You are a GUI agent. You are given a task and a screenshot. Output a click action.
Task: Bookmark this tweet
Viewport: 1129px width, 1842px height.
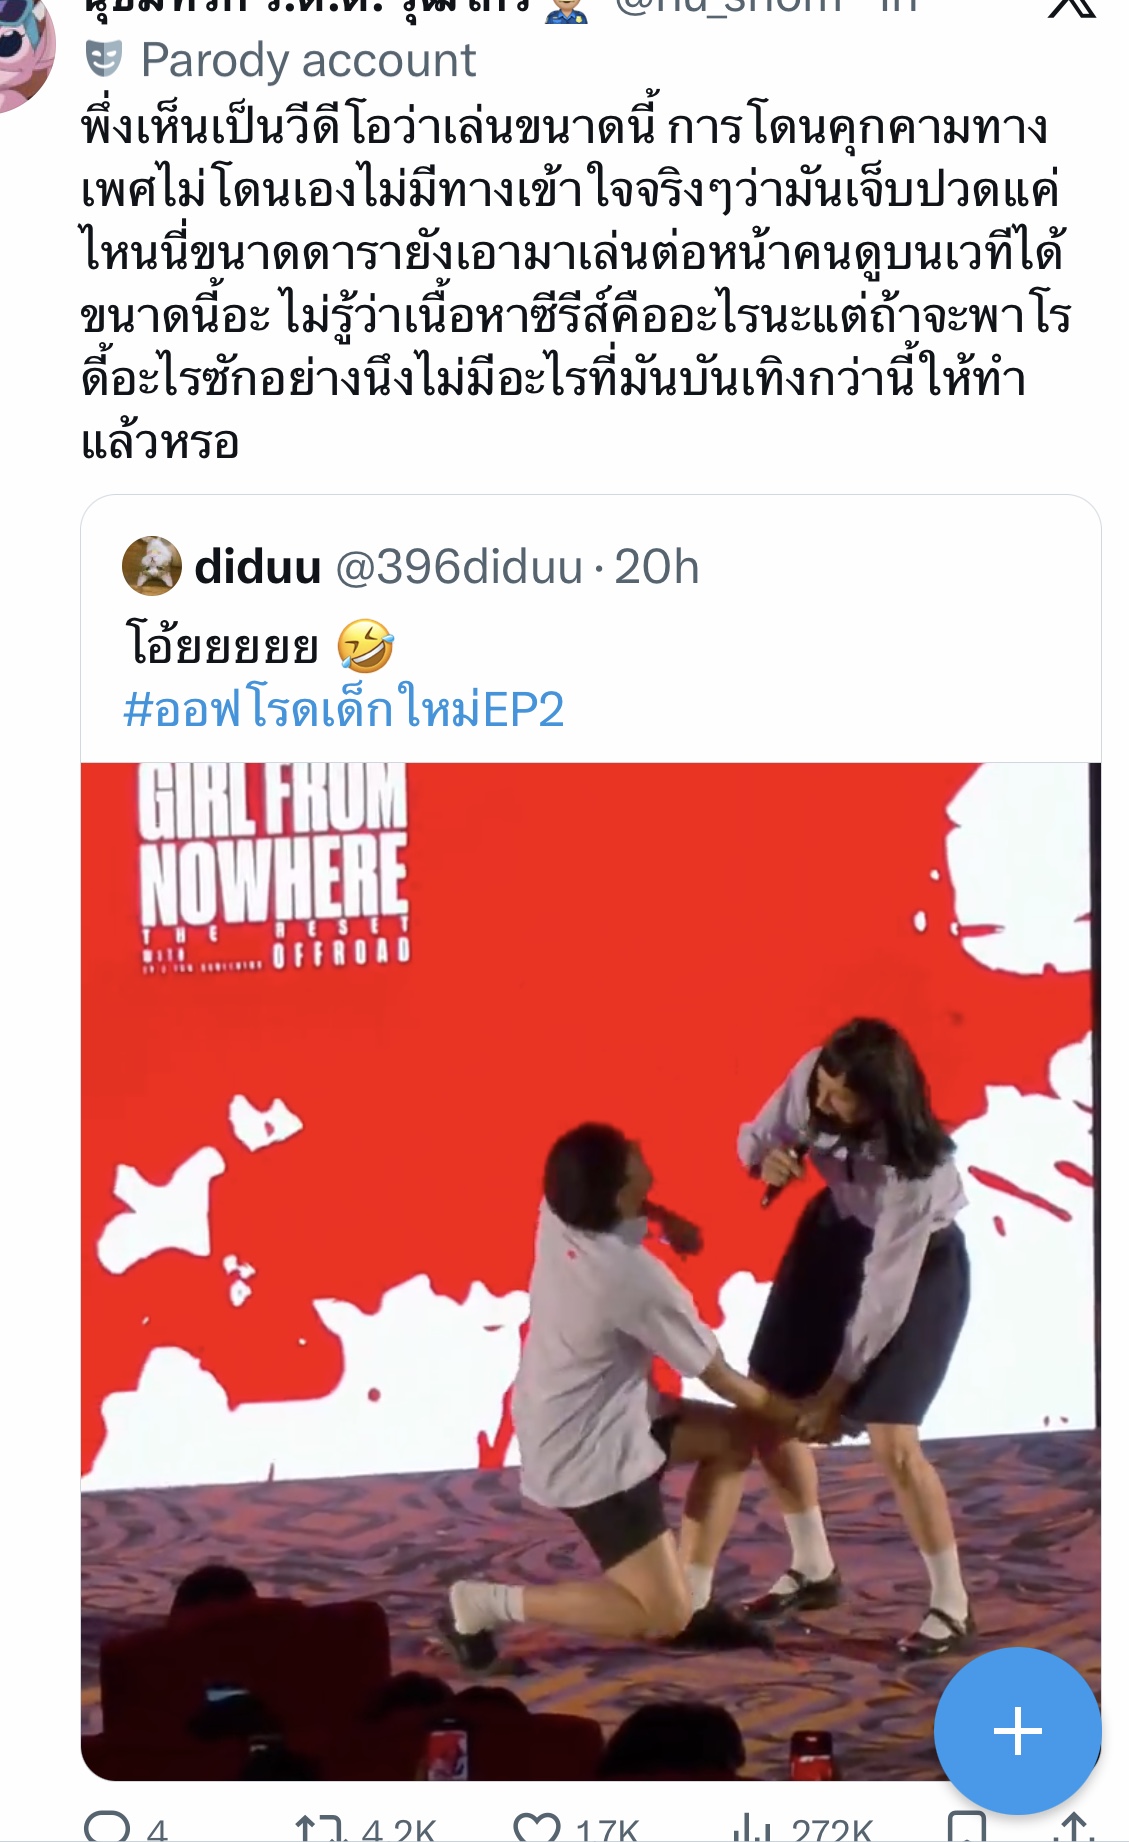[x=966, y=1828]
